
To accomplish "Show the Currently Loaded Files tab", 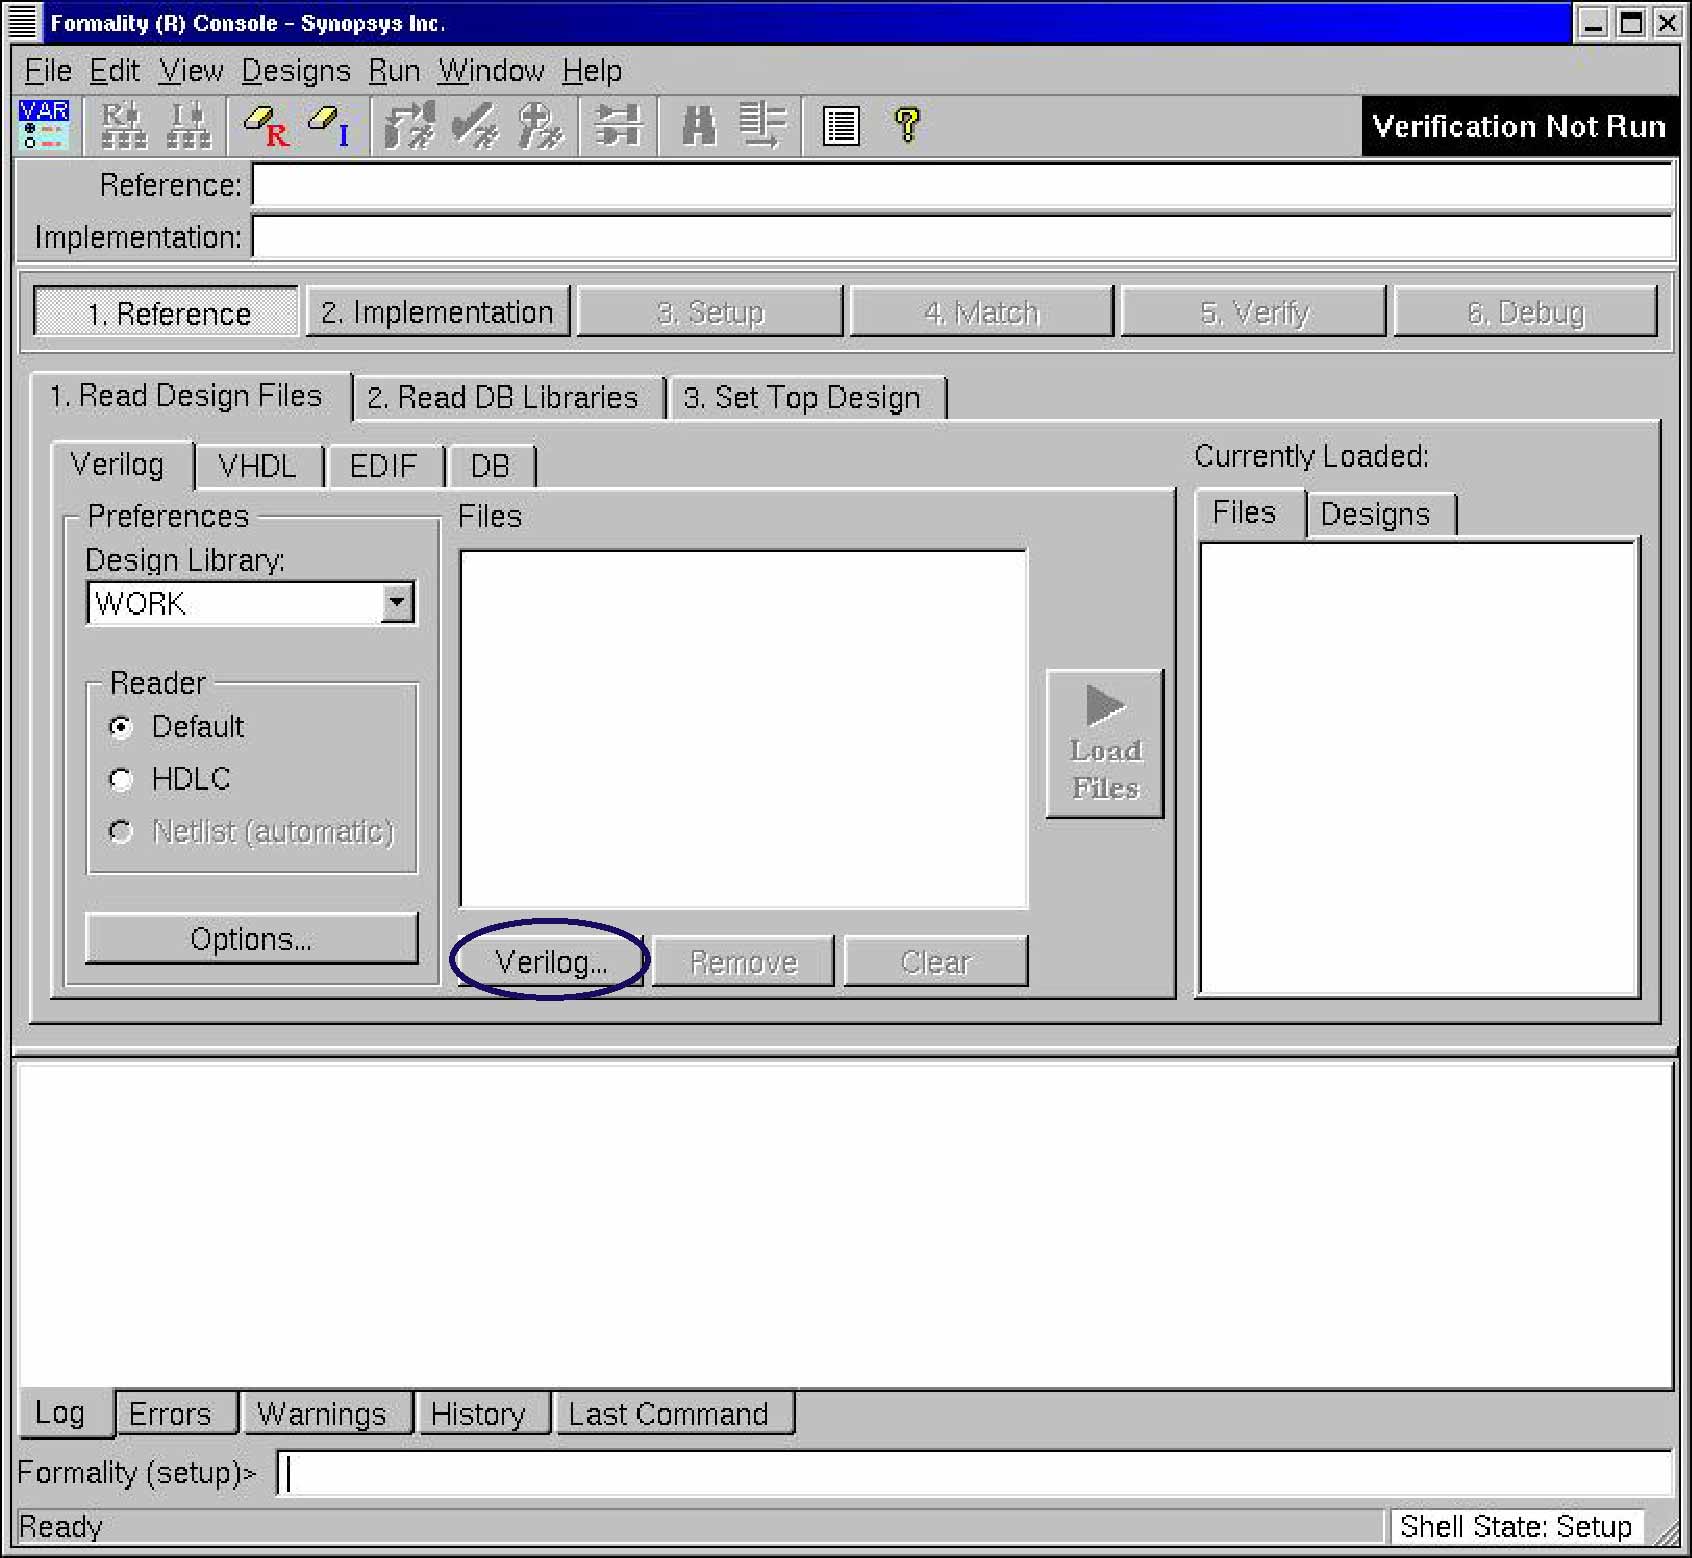I will pos(1250,513).
